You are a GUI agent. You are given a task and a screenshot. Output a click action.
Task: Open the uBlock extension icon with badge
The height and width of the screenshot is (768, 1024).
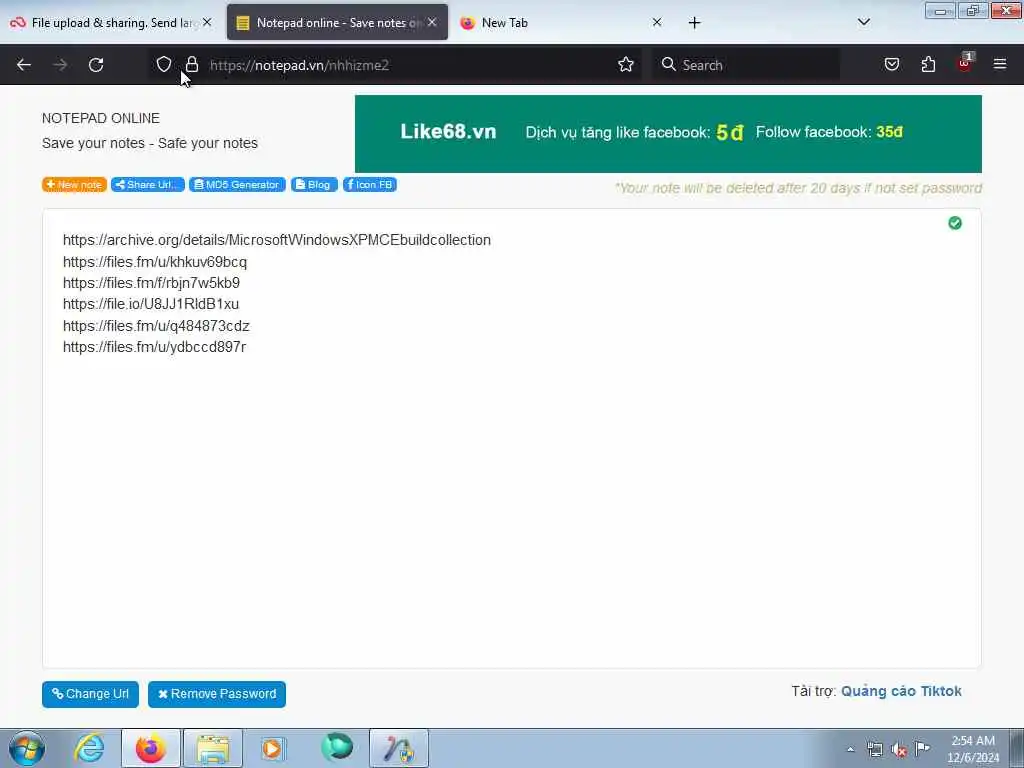click(965, 63)
